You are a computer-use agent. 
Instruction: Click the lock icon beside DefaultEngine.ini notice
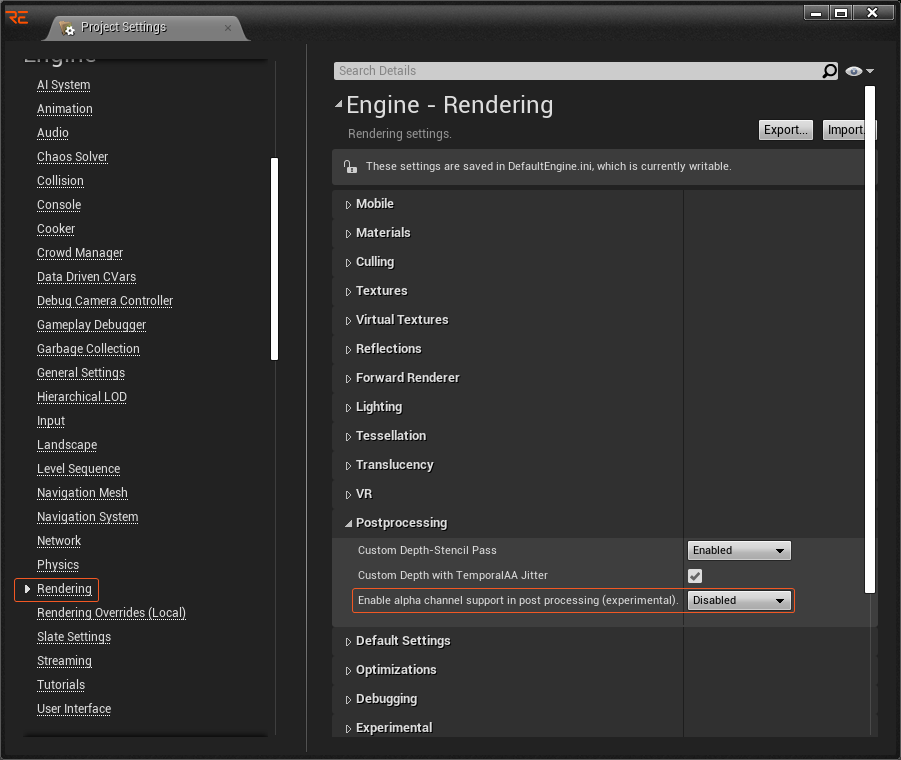click(x=349, y=167)
